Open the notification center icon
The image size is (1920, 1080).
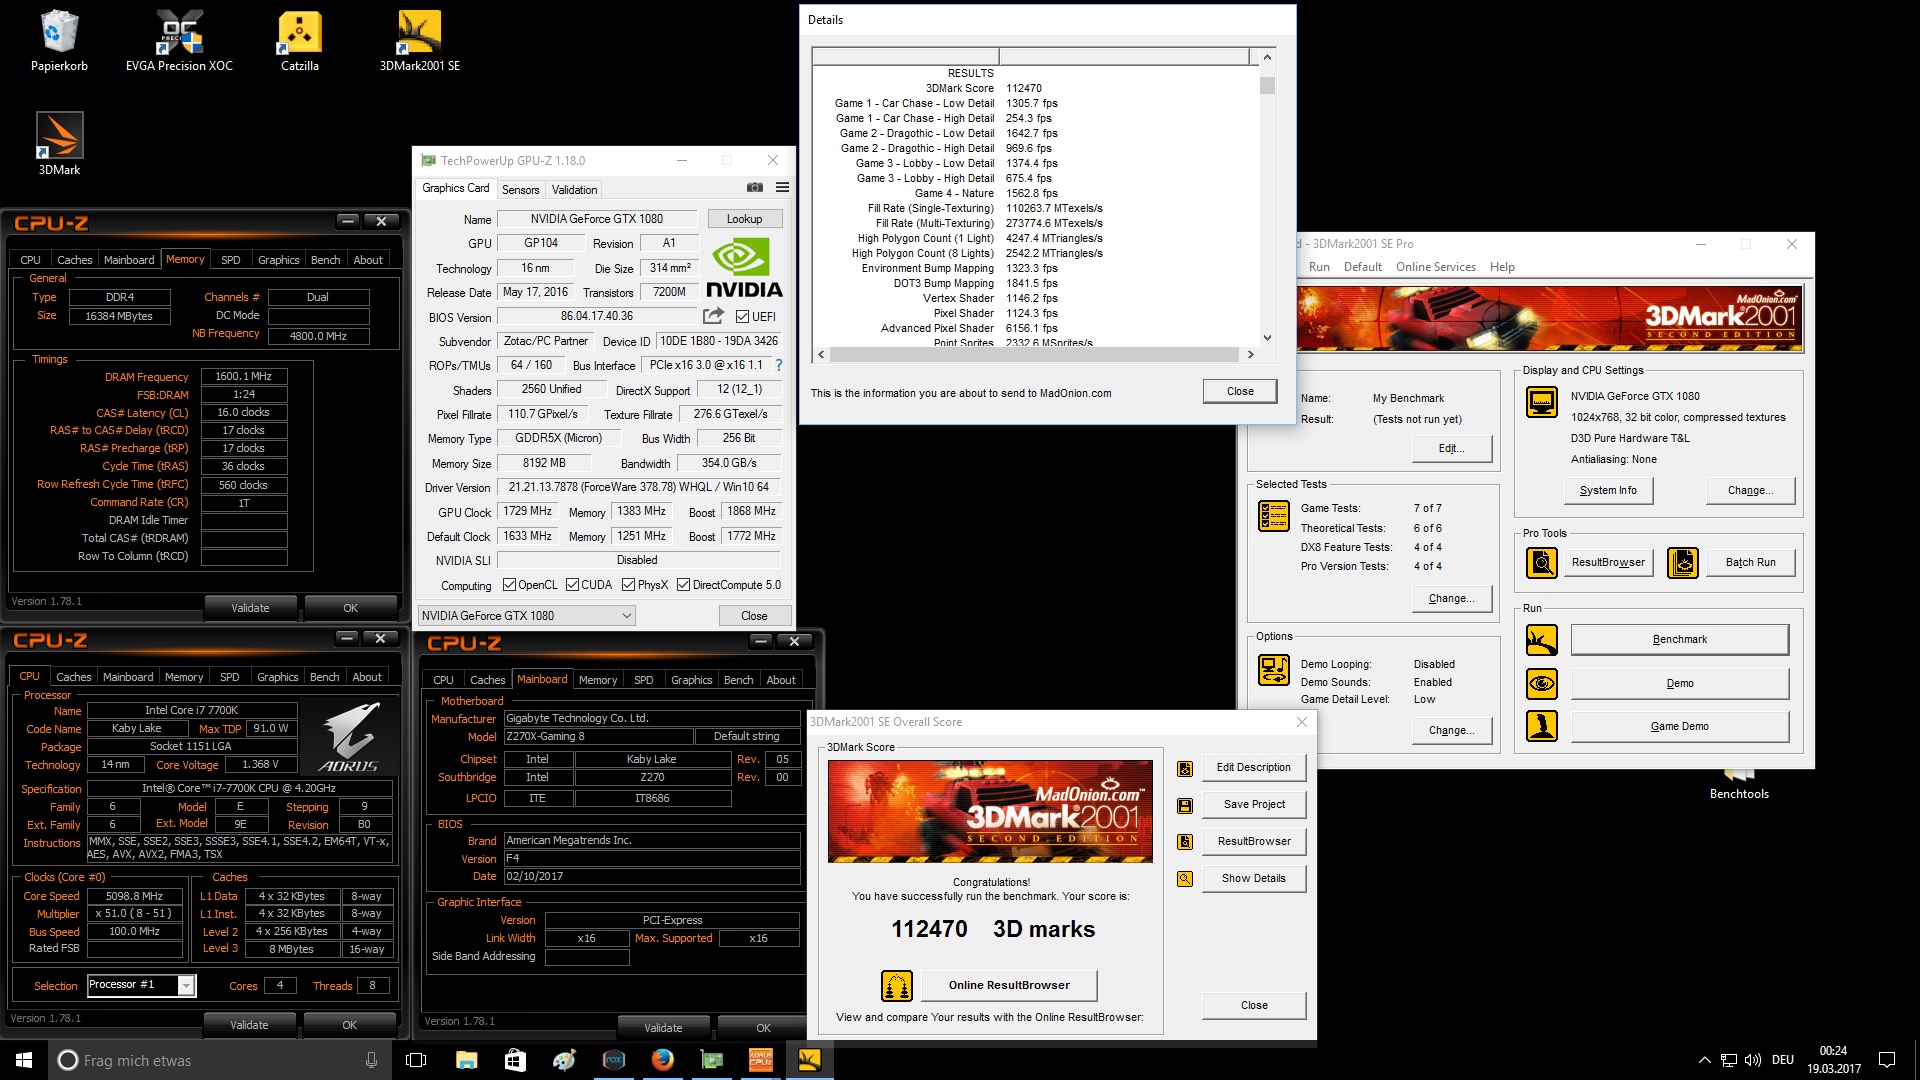1887,1060
